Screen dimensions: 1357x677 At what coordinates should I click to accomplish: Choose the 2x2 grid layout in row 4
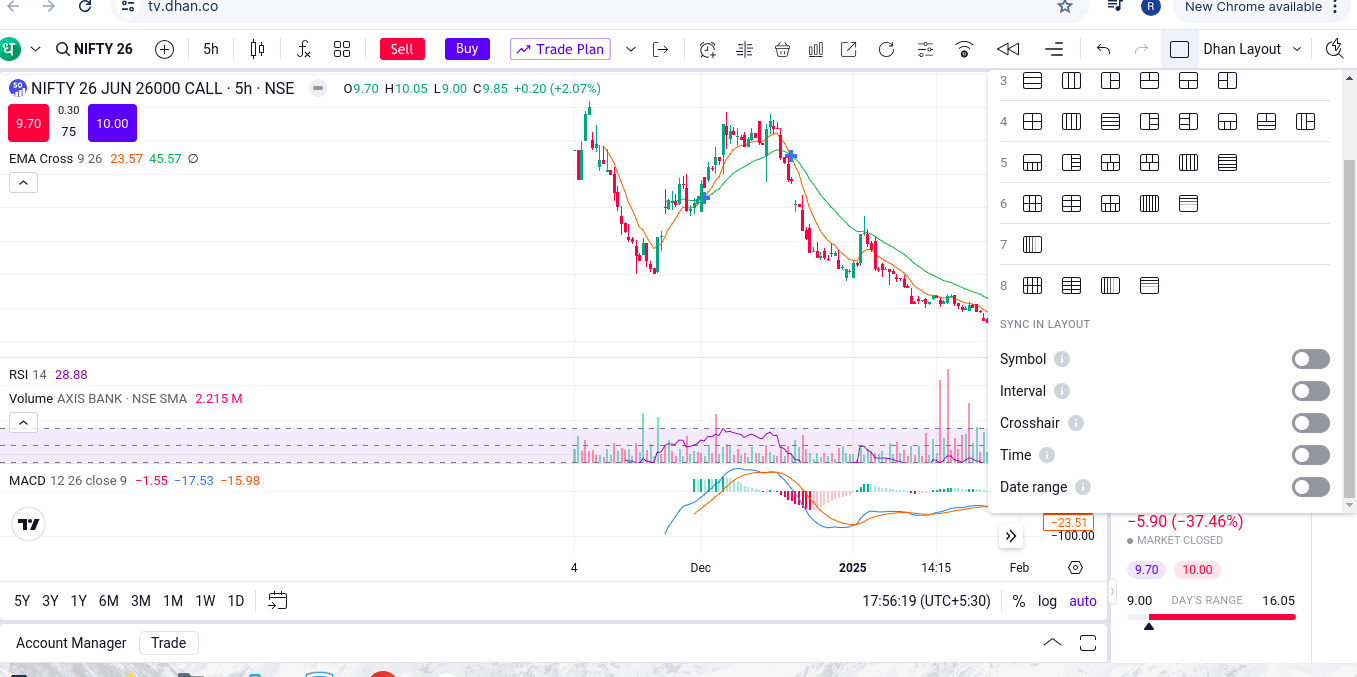1033,121
